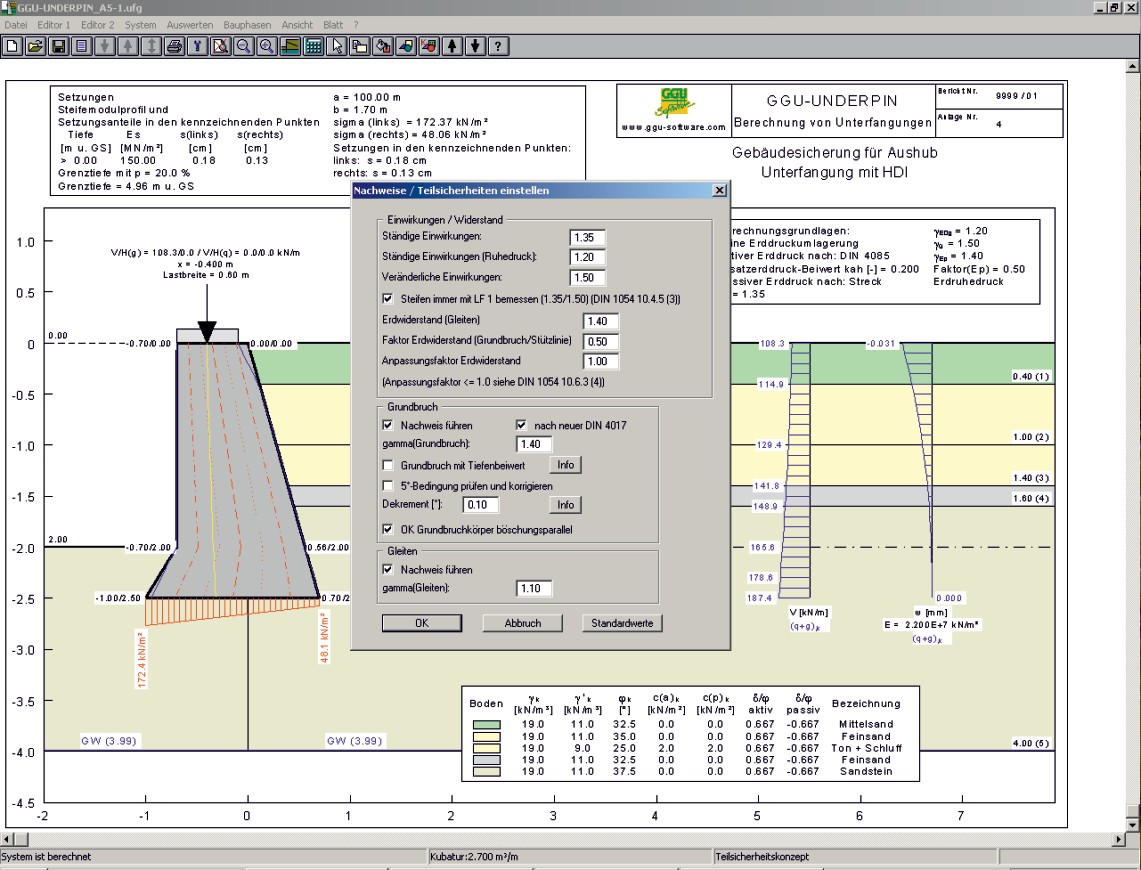Click the Dekrement [°] input field
1141x870 pixels.
(481, 505)
